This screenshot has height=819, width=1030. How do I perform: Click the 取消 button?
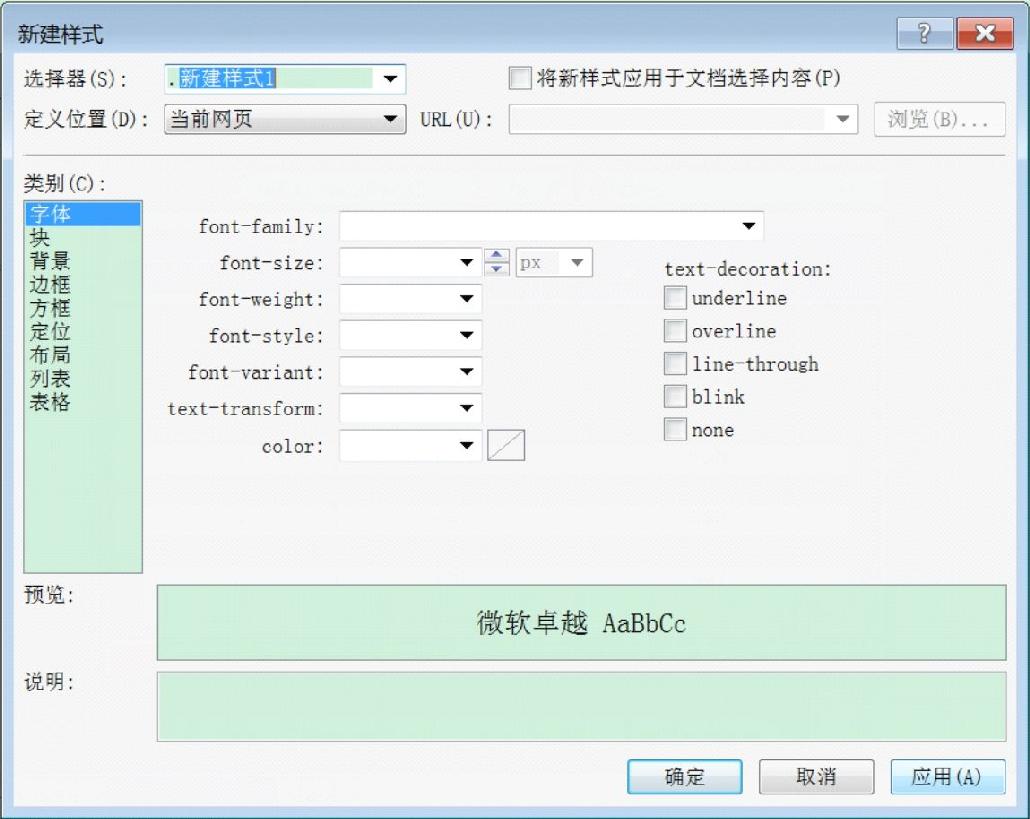tap(817, 777)
